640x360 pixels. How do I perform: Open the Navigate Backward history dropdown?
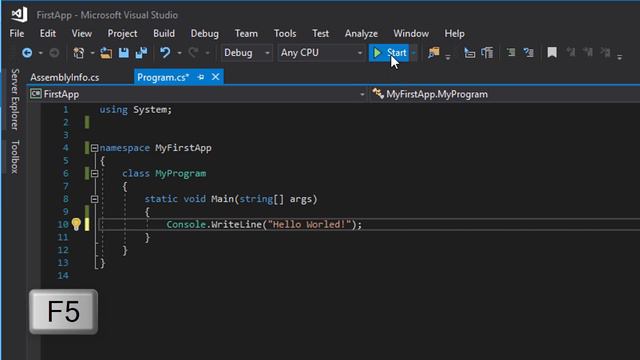(x=40, y=53)
